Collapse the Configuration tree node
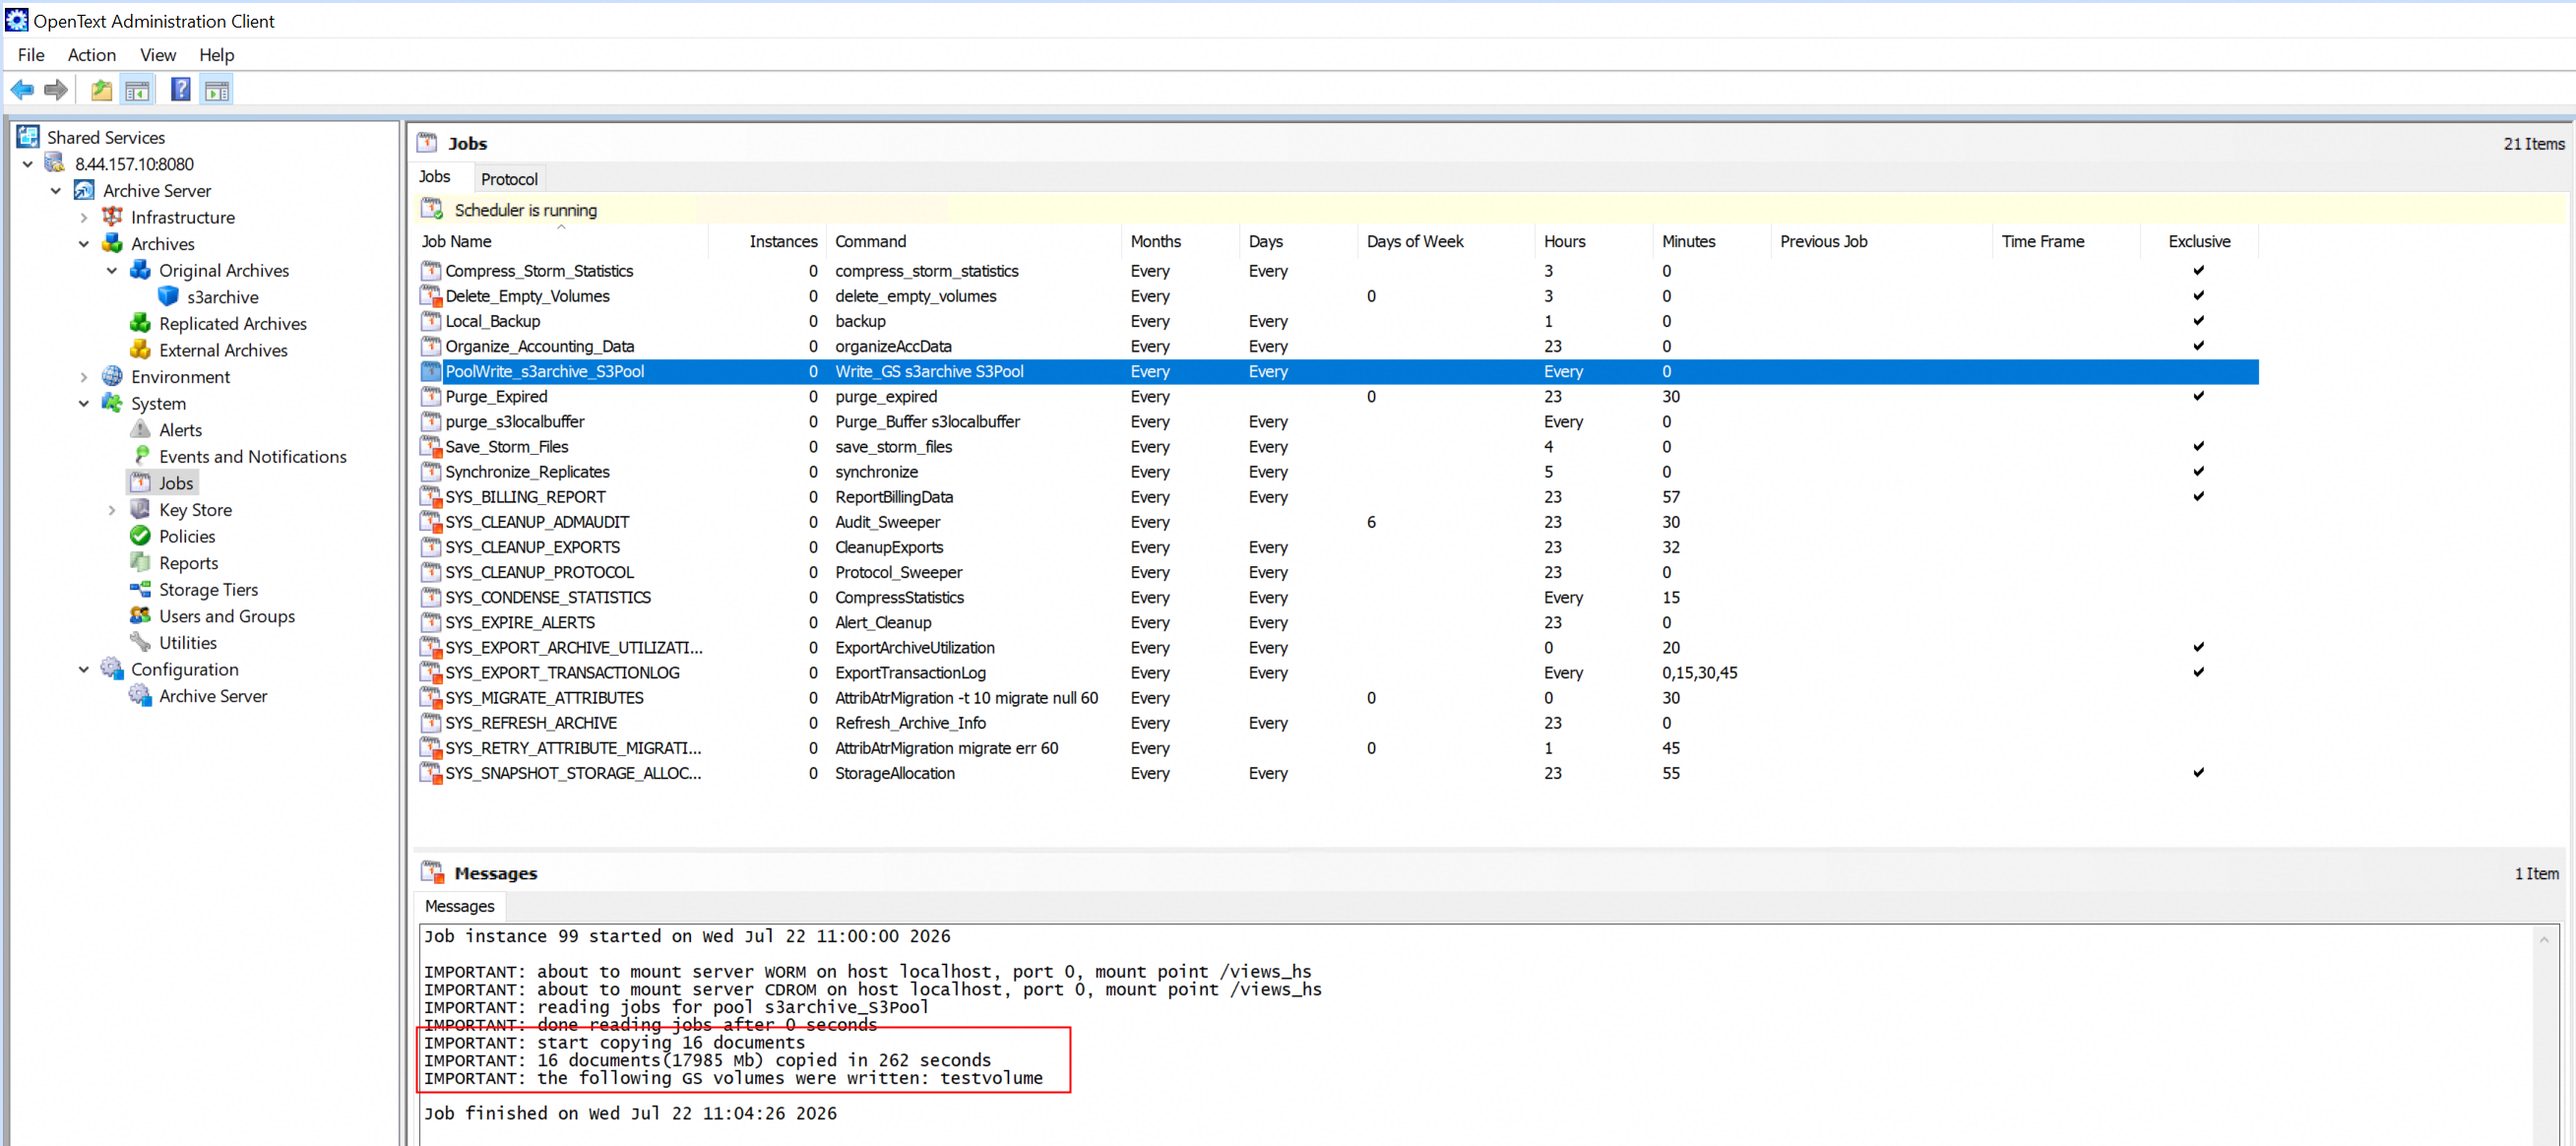 point(84,669)
